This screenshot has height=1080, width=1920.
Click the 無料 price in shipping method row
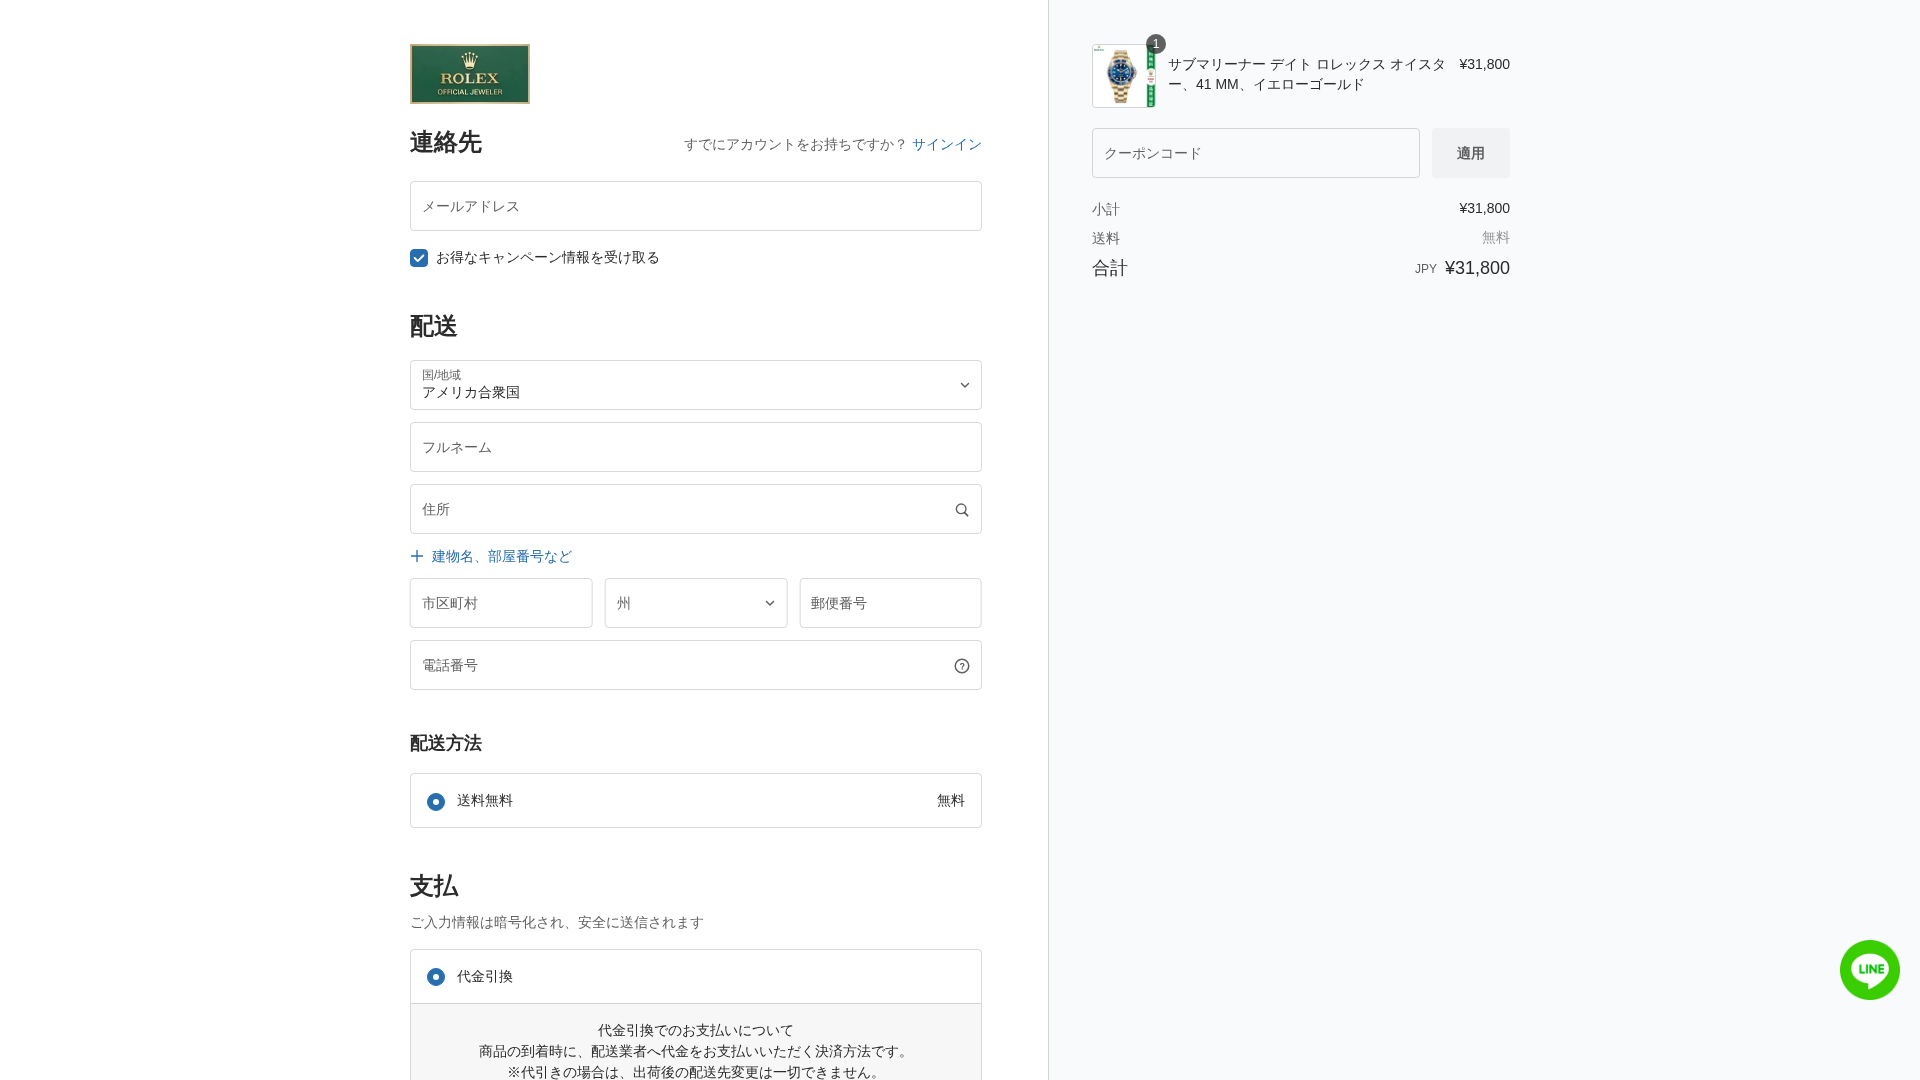(951, 800)
